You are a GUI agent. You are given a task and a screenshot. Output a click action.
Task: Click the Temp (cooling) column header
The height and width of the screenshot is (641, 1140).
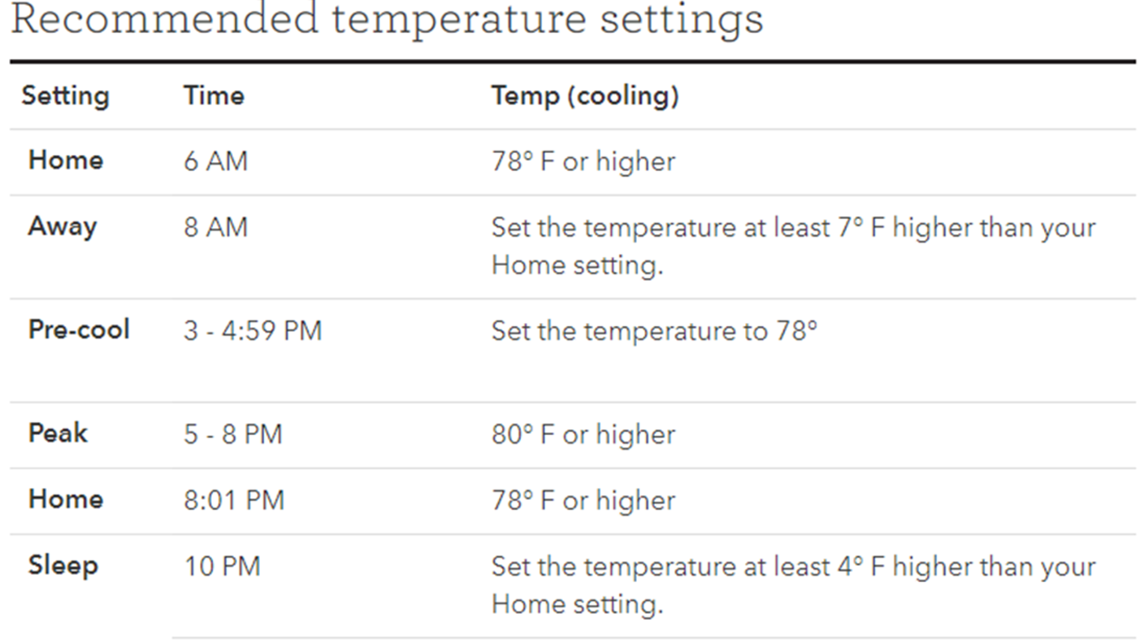point(585,96)
